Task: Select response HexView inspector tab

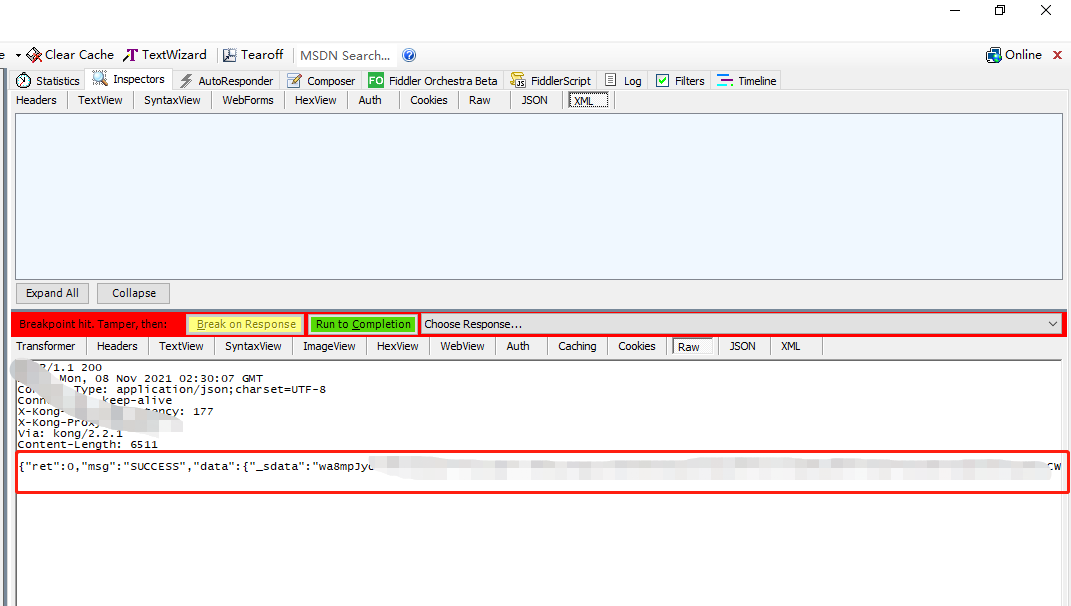Action: (x=398, y=346)
